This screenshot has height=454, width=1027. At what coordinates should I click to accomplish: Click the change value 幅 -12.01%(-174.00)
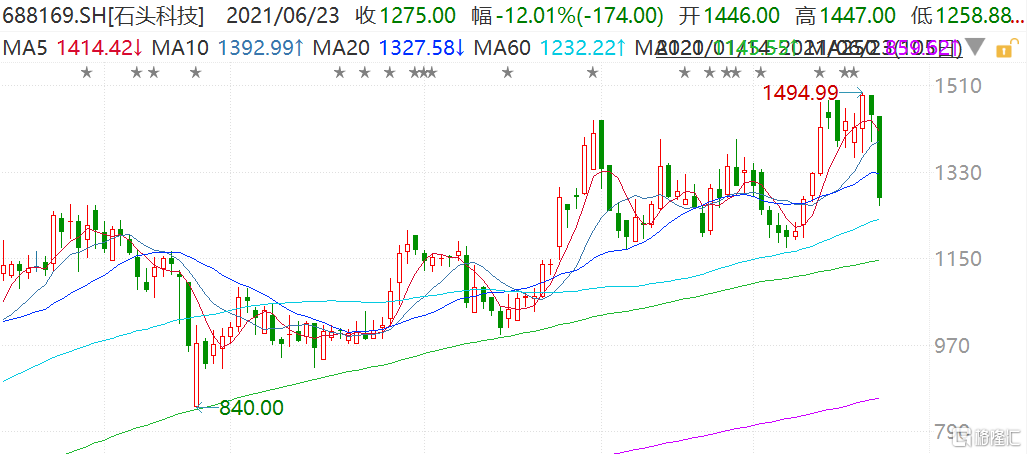(x=567, y=14)
